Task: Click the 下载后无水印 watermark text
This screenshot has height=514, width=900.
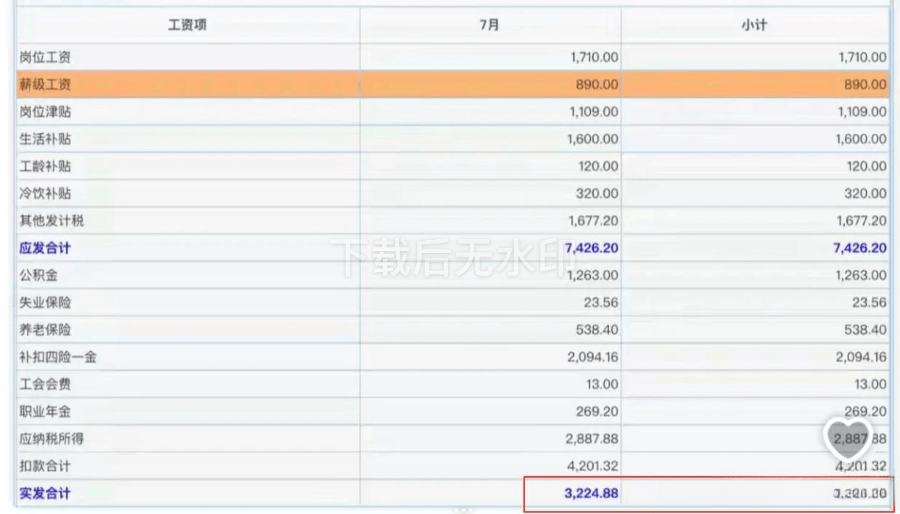Action: (x=455, y=258)
